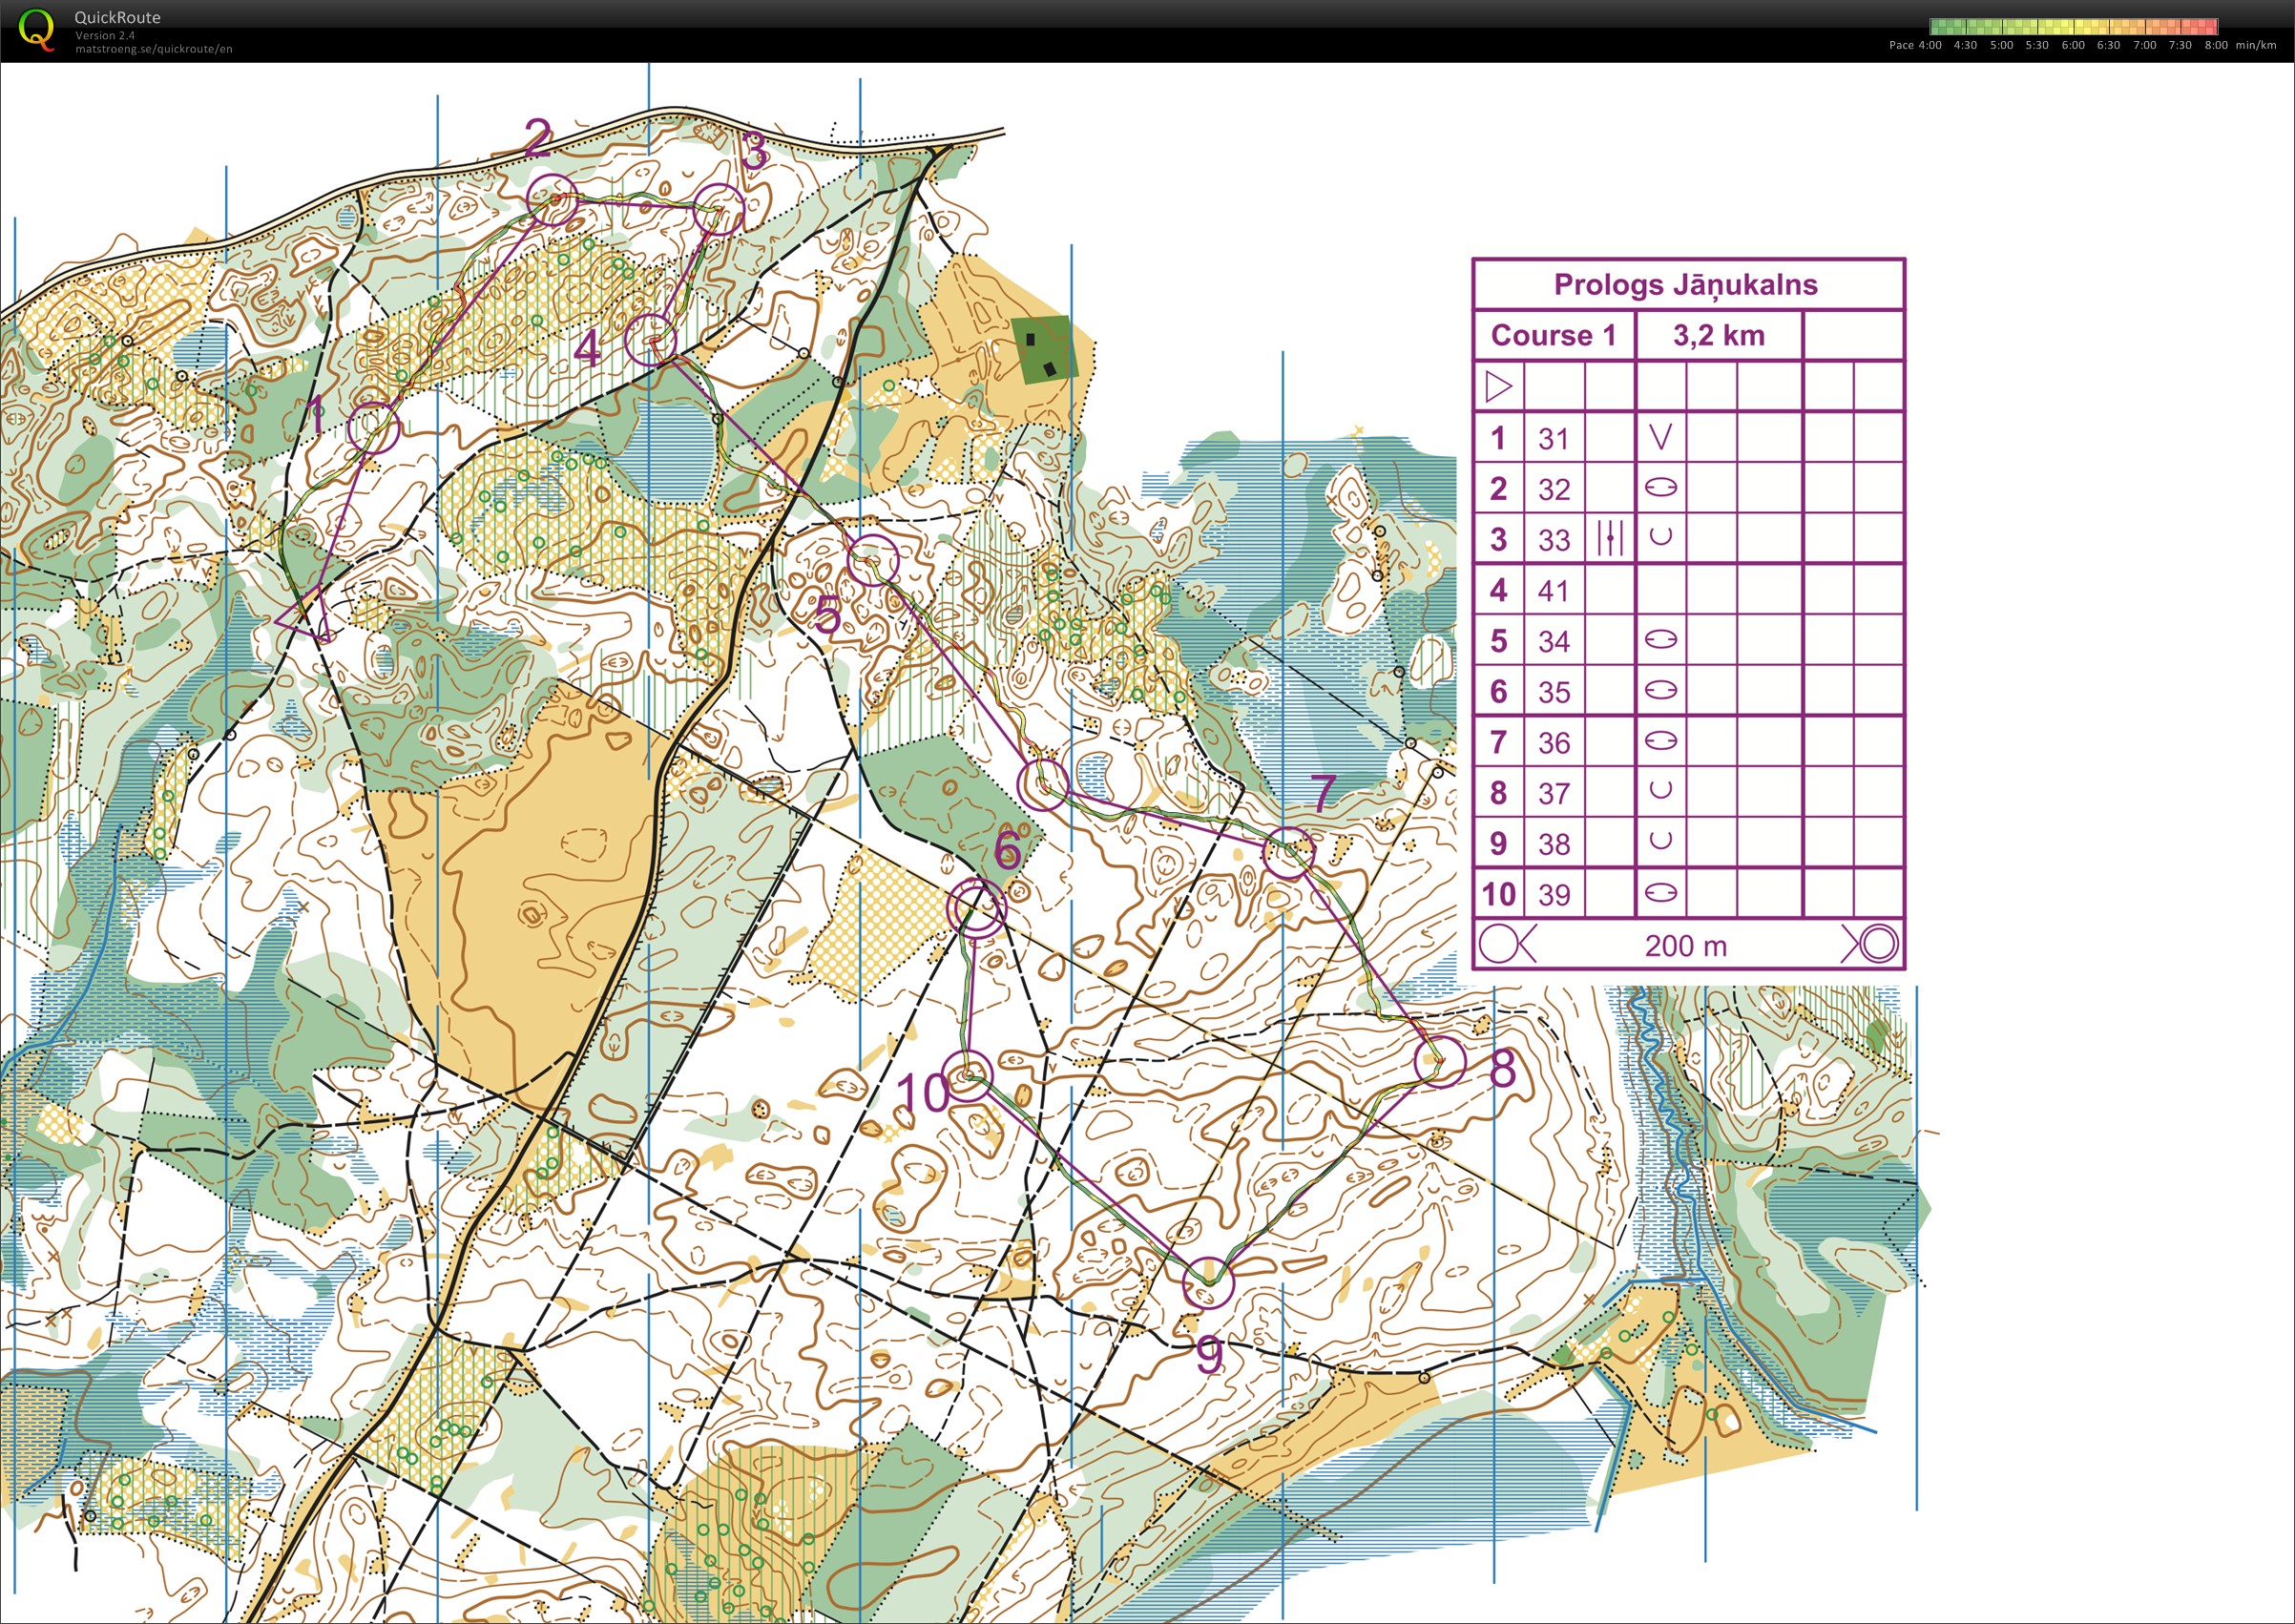Viewport: 2295px width, 1624px height.
Task: Select control code 39 in the table
Action: tap(1554, 894)
